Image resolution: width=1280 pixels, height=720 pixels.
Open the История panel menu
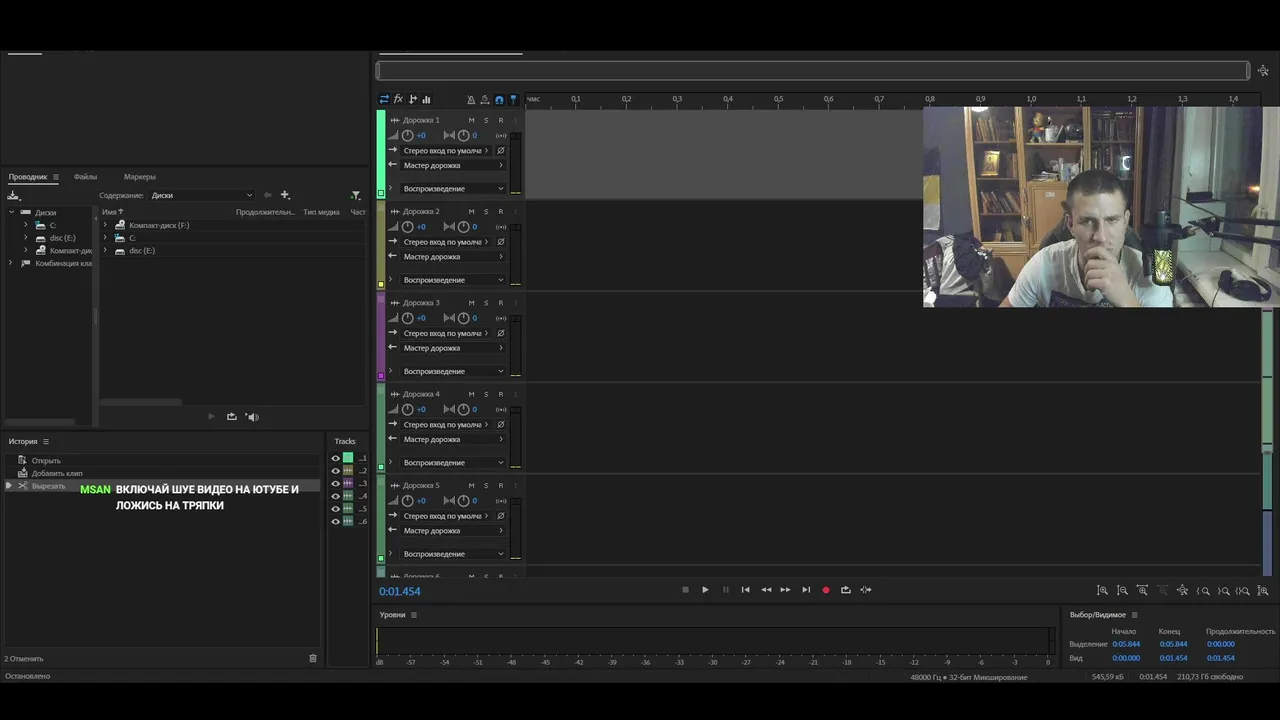pyautogui.click(x=45, y=441)
